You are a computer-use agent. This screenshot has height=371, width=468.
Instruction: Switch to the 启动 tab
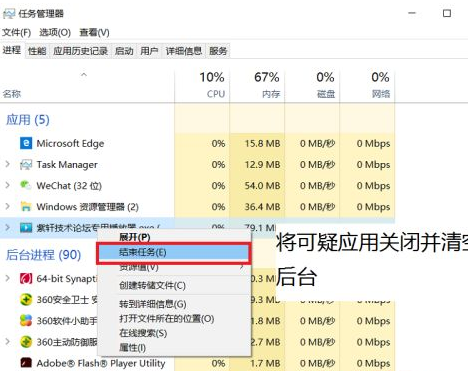[124, 51]
